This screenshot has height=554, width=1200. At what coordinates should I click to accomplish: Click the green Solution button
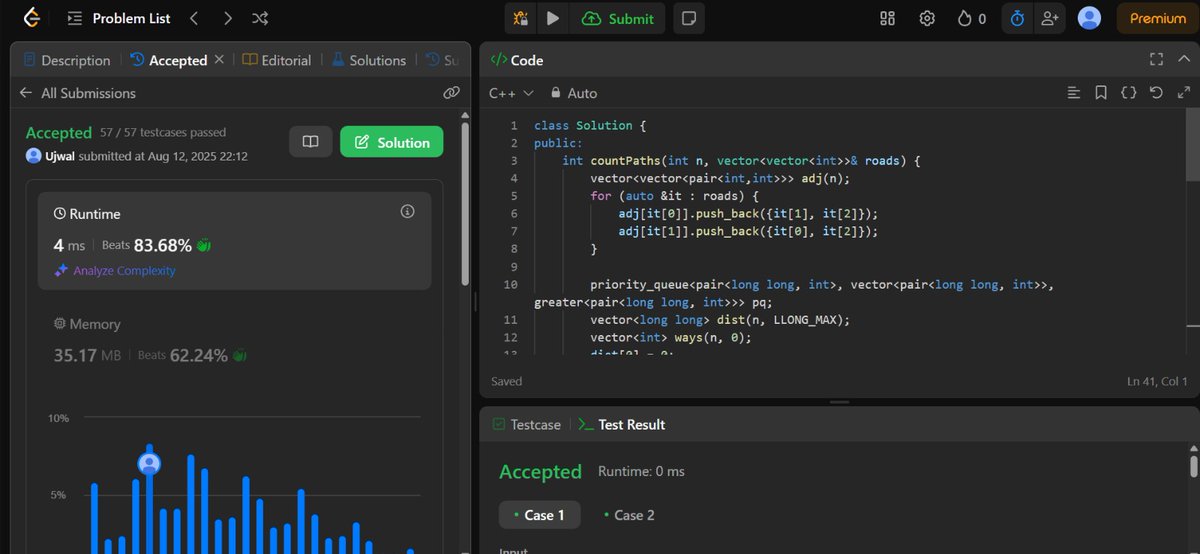(392, 142)
